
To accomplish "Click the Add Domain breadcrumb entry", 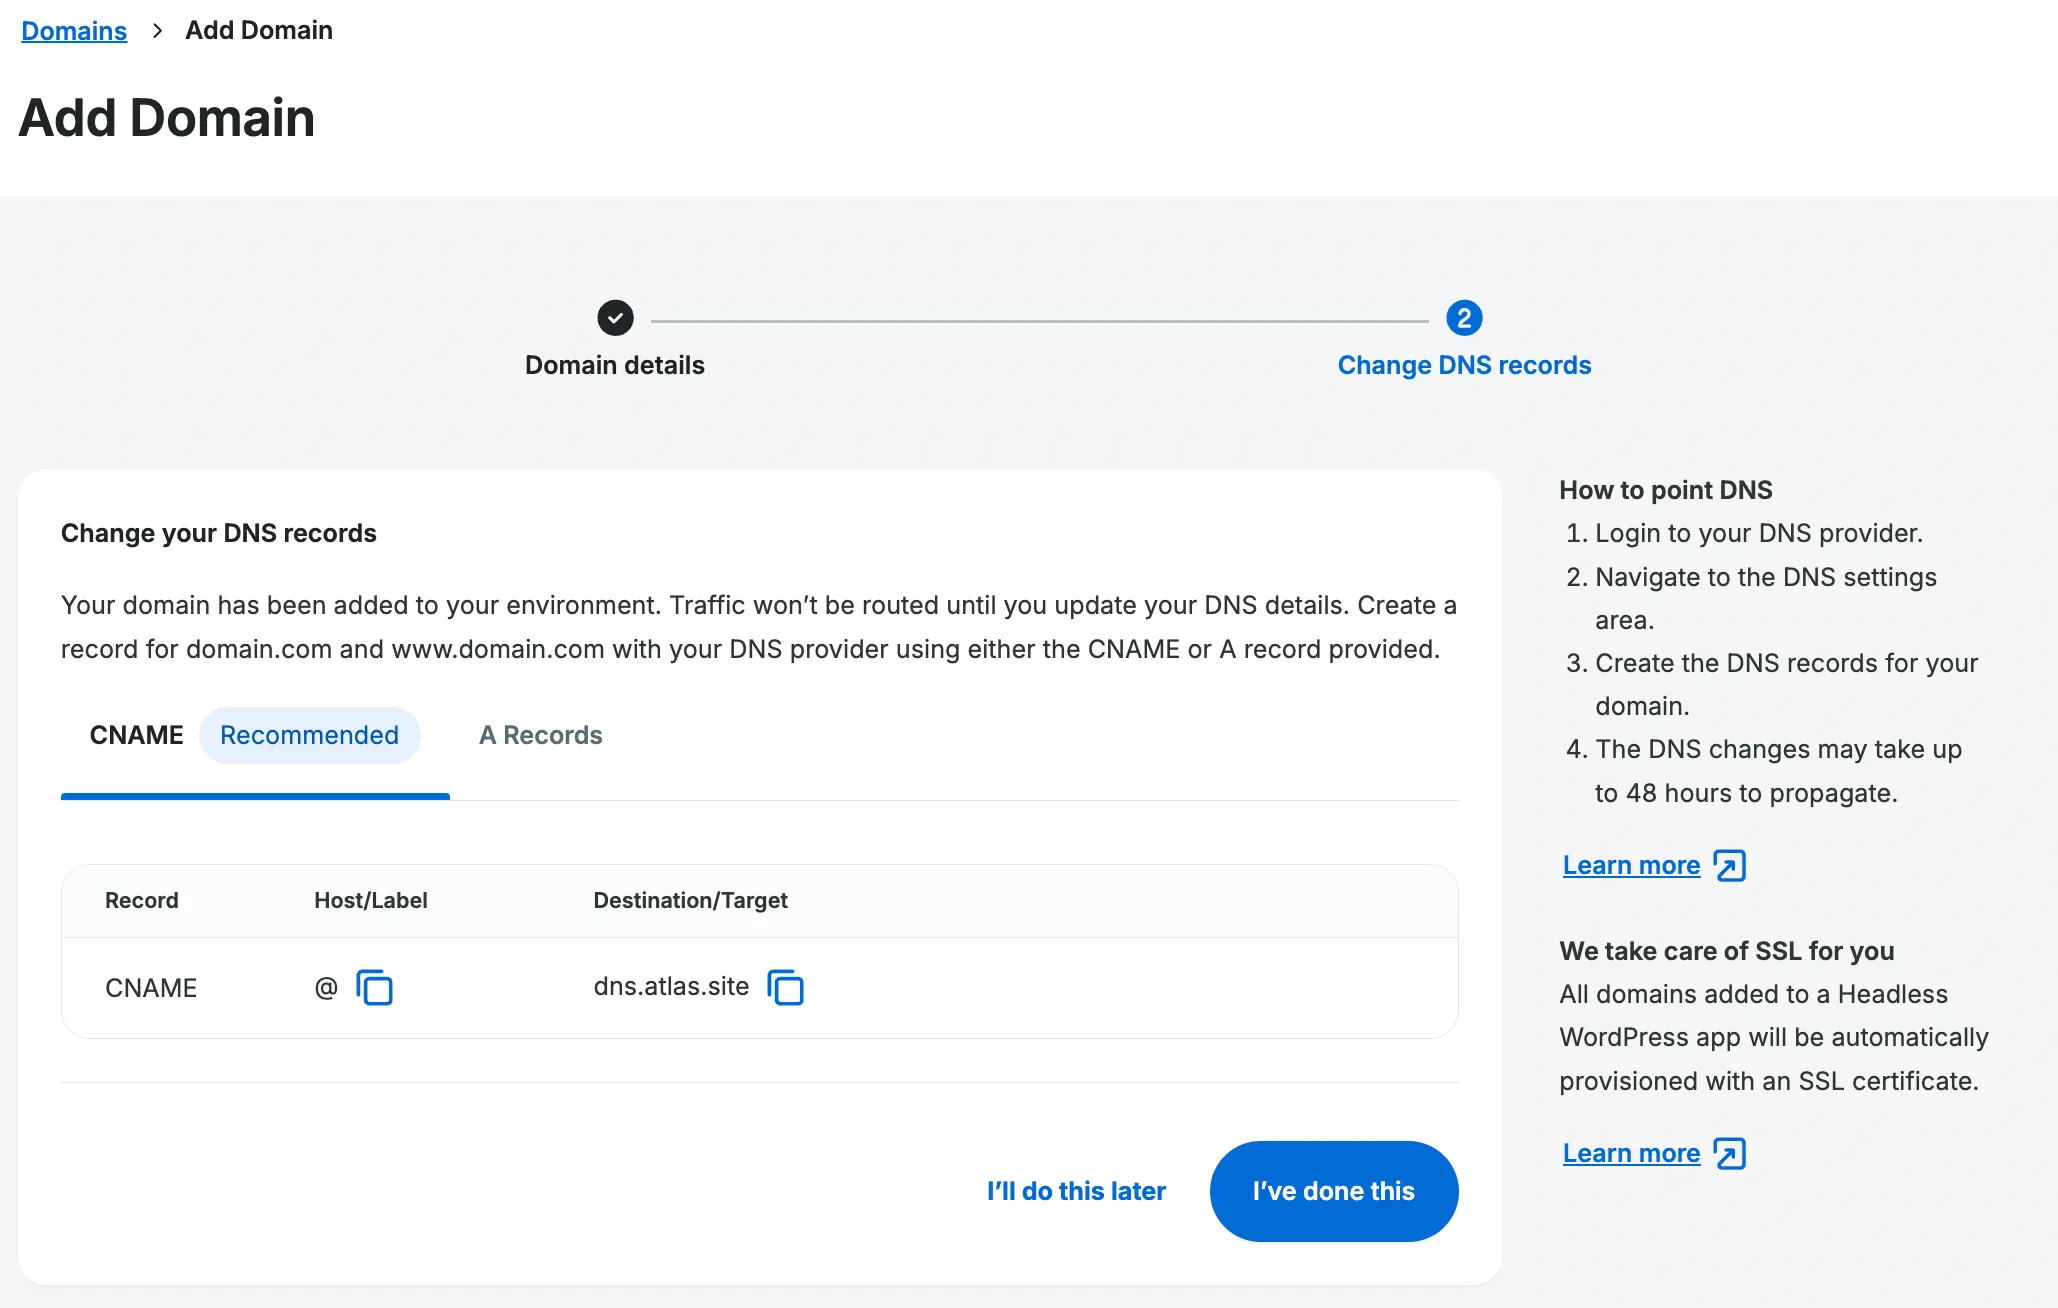I will pos(258,31).
